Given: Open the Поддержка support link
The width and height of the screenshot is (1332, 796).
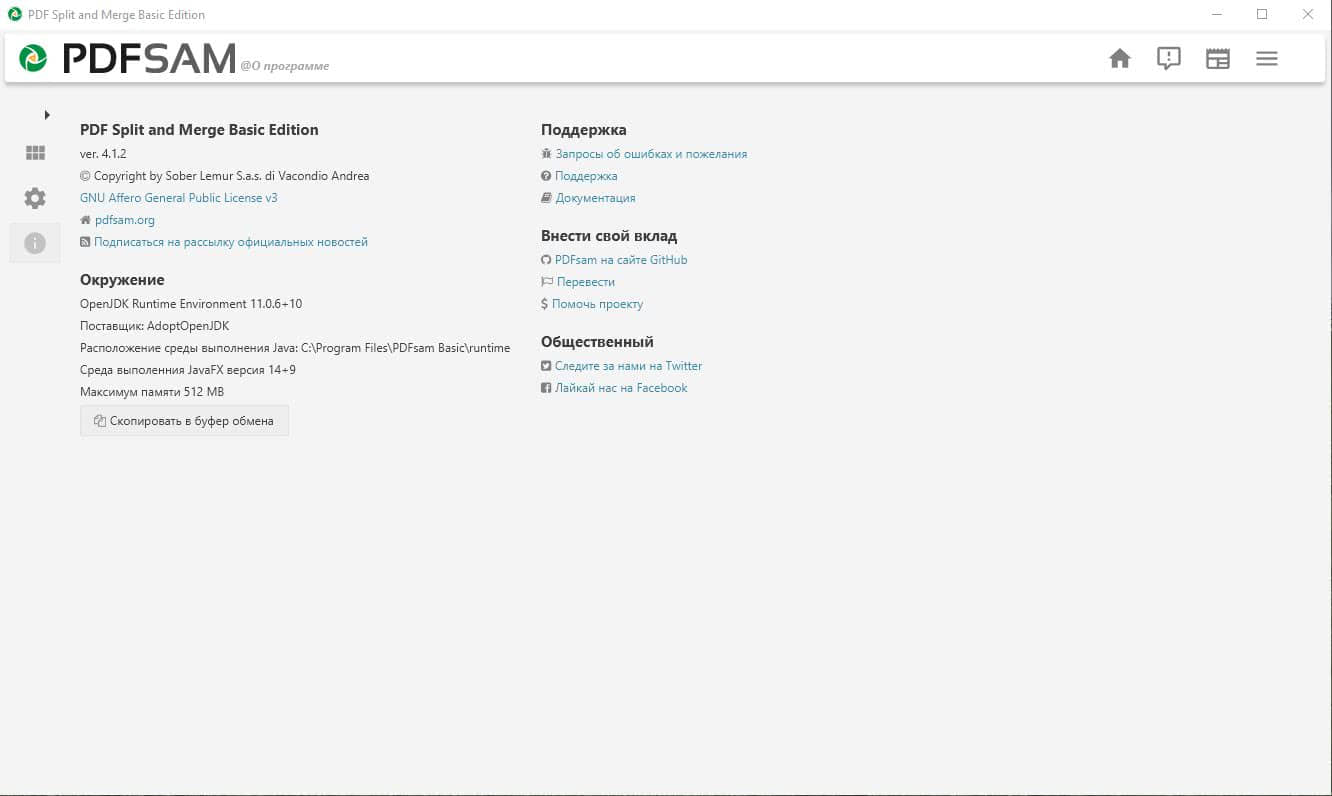Looking at the screenshot, I should (x=586, y=176).
